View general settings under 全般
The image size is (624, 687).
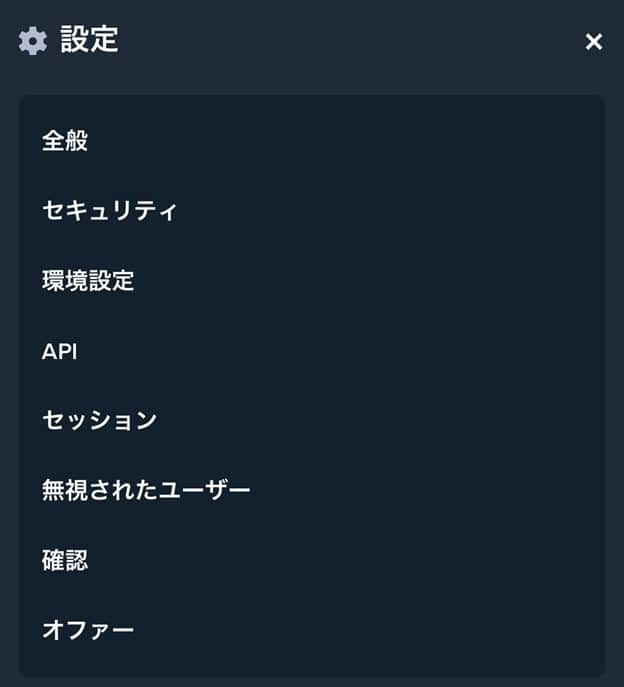[65, 141]
